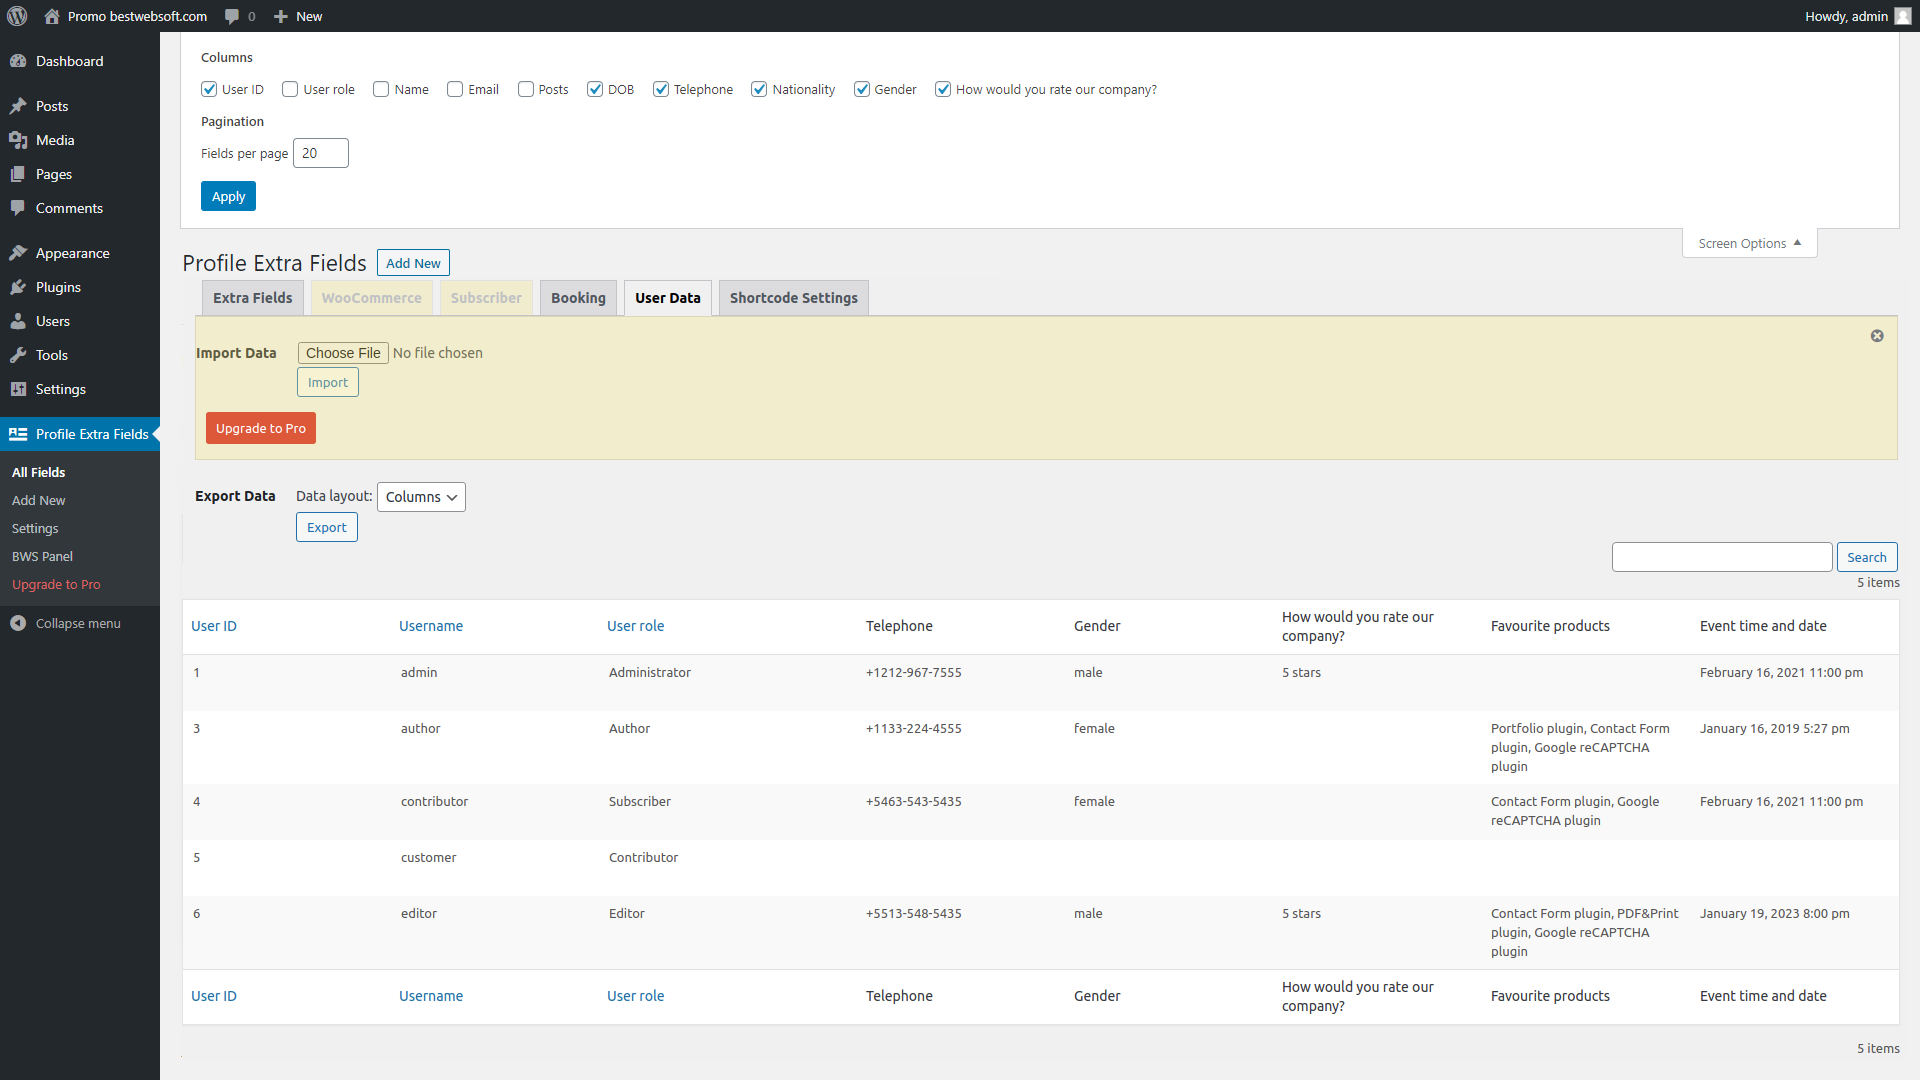Navigate to Users management
1920x1080 pixels.
(52, 321)
